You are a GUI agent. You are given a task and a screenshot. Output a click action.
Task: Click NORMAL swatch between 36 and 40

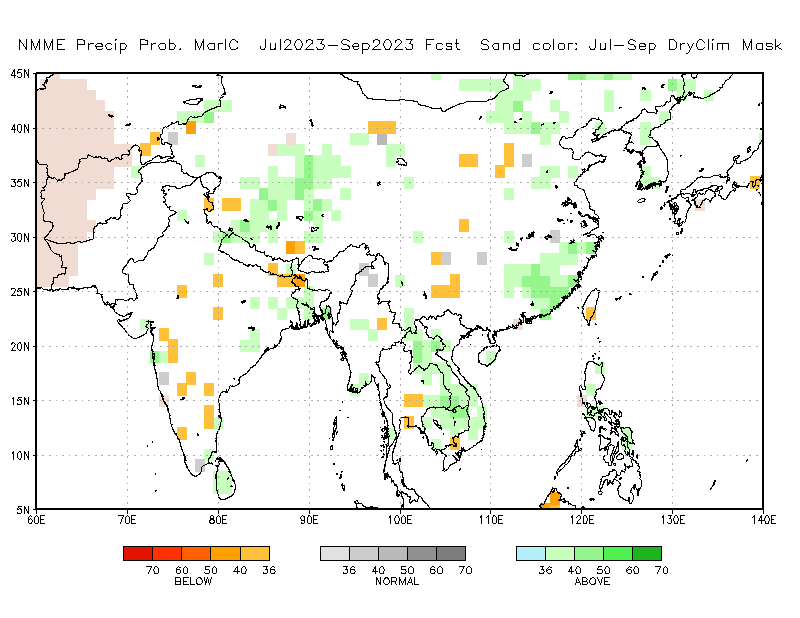coord(364,553)
